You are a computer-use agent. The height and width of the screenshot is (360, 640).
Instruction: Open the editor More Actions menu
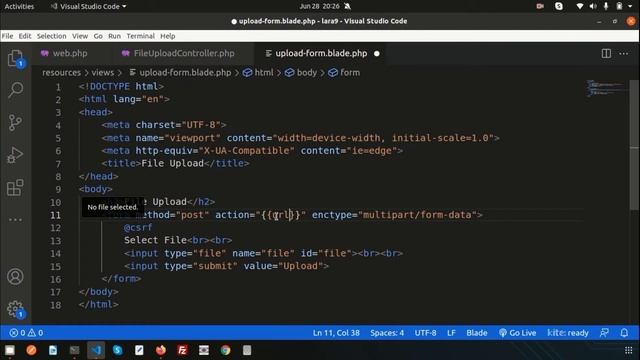tap(624, 53)
